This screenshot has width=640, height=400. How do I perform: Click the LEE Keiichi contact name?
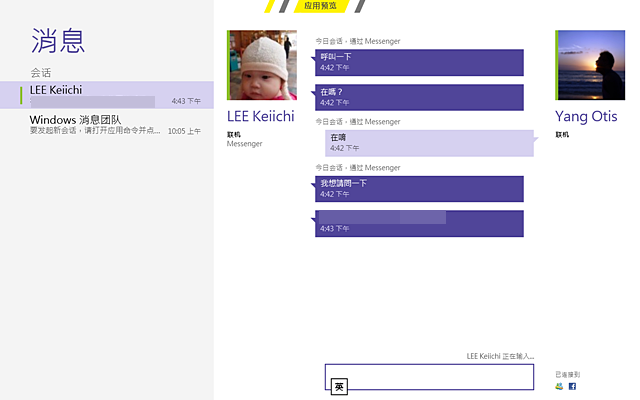(x=261, y=116)
